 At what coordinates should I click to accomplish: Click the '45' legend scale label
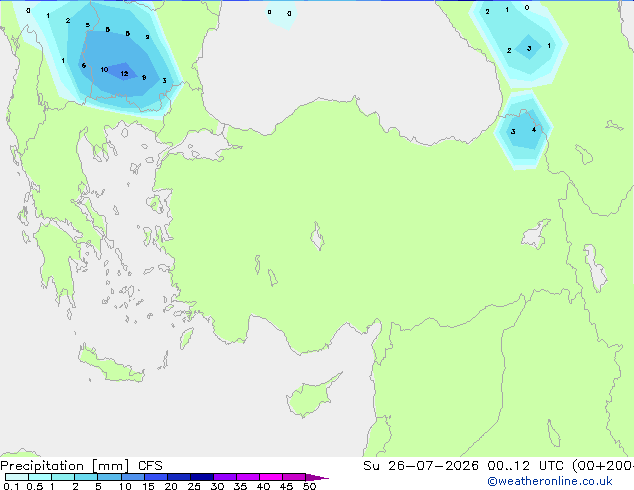point(286,486)
